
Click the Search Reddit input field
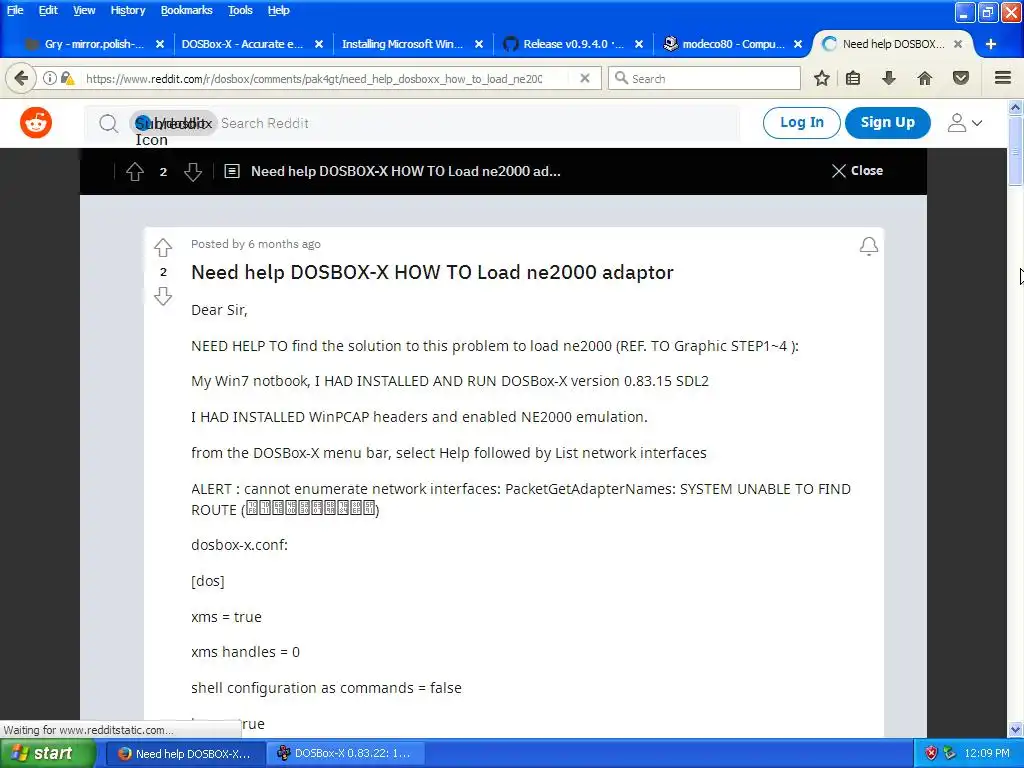click(411, 123)
